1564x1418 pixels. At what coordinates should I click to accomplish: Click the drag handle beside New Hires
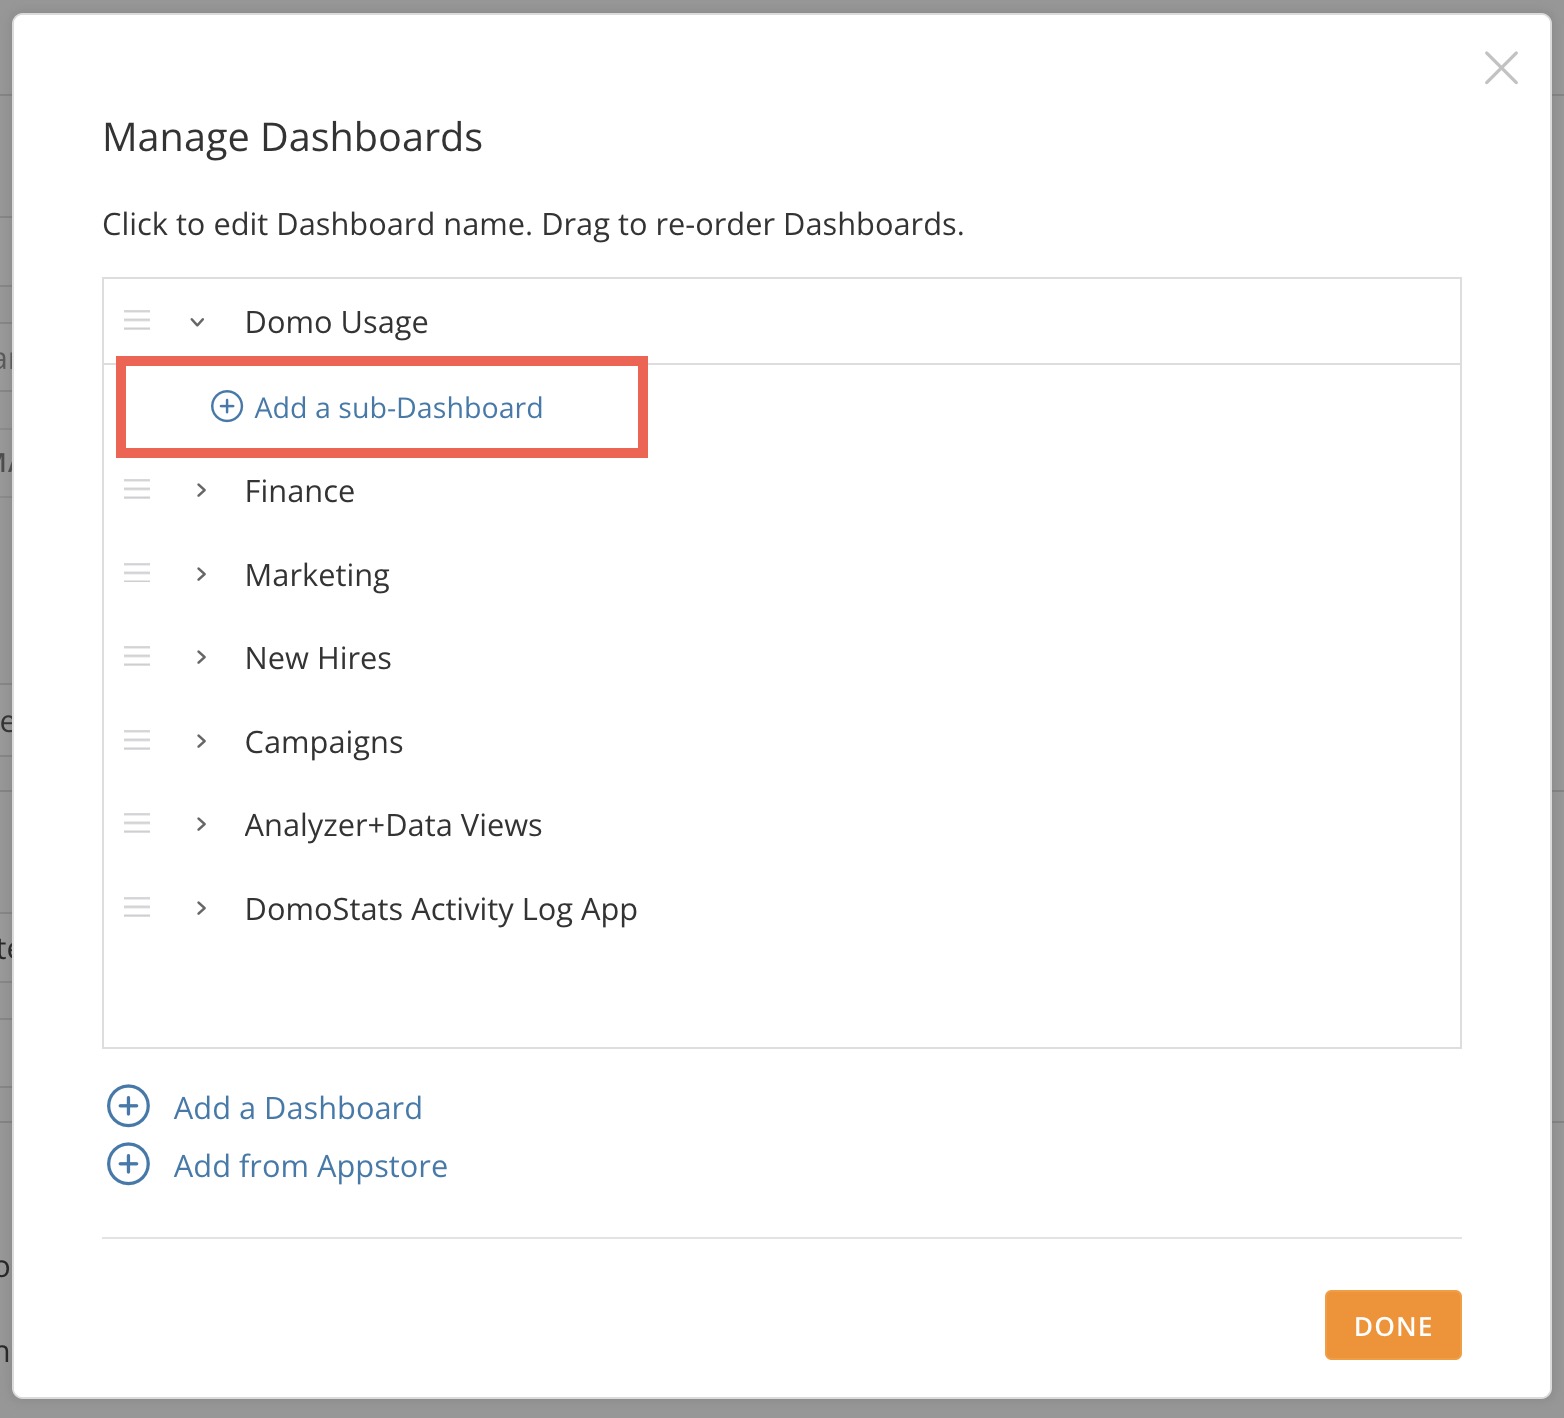[137, 657]
